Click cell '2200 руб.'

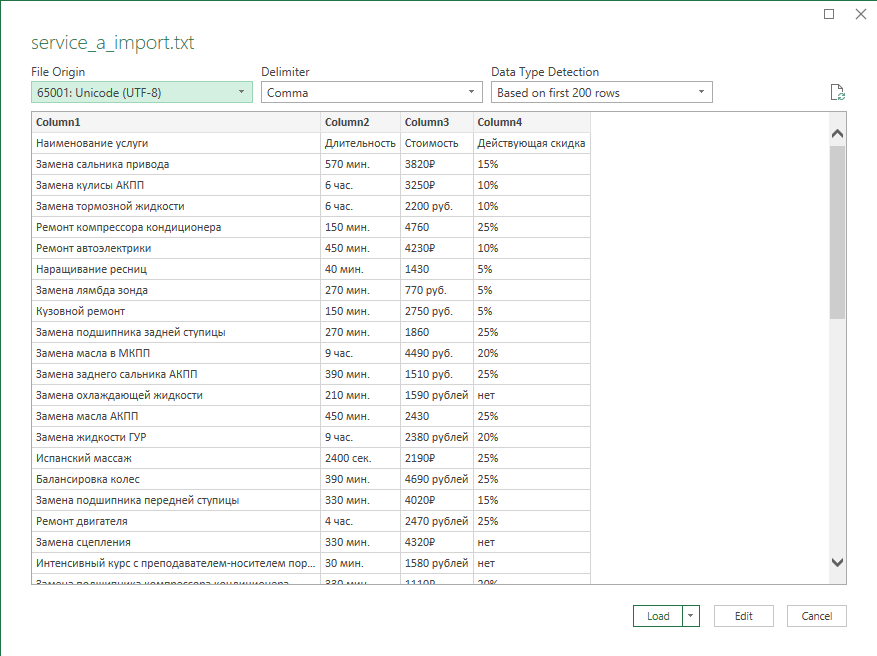pos(437,206)
